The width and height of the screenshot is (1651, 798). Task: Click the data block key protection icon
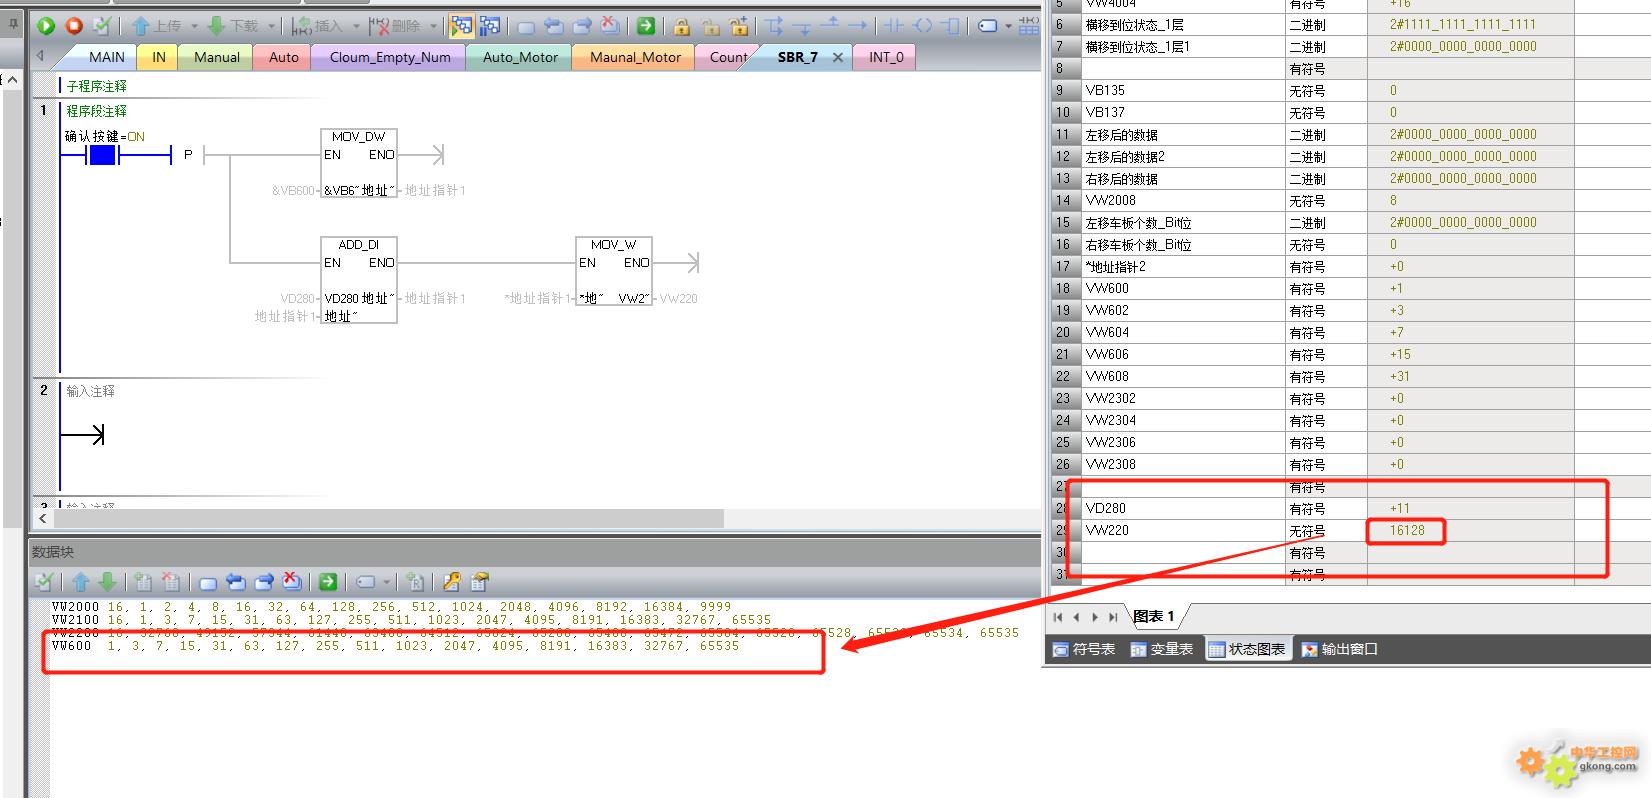tap(452, 582)
